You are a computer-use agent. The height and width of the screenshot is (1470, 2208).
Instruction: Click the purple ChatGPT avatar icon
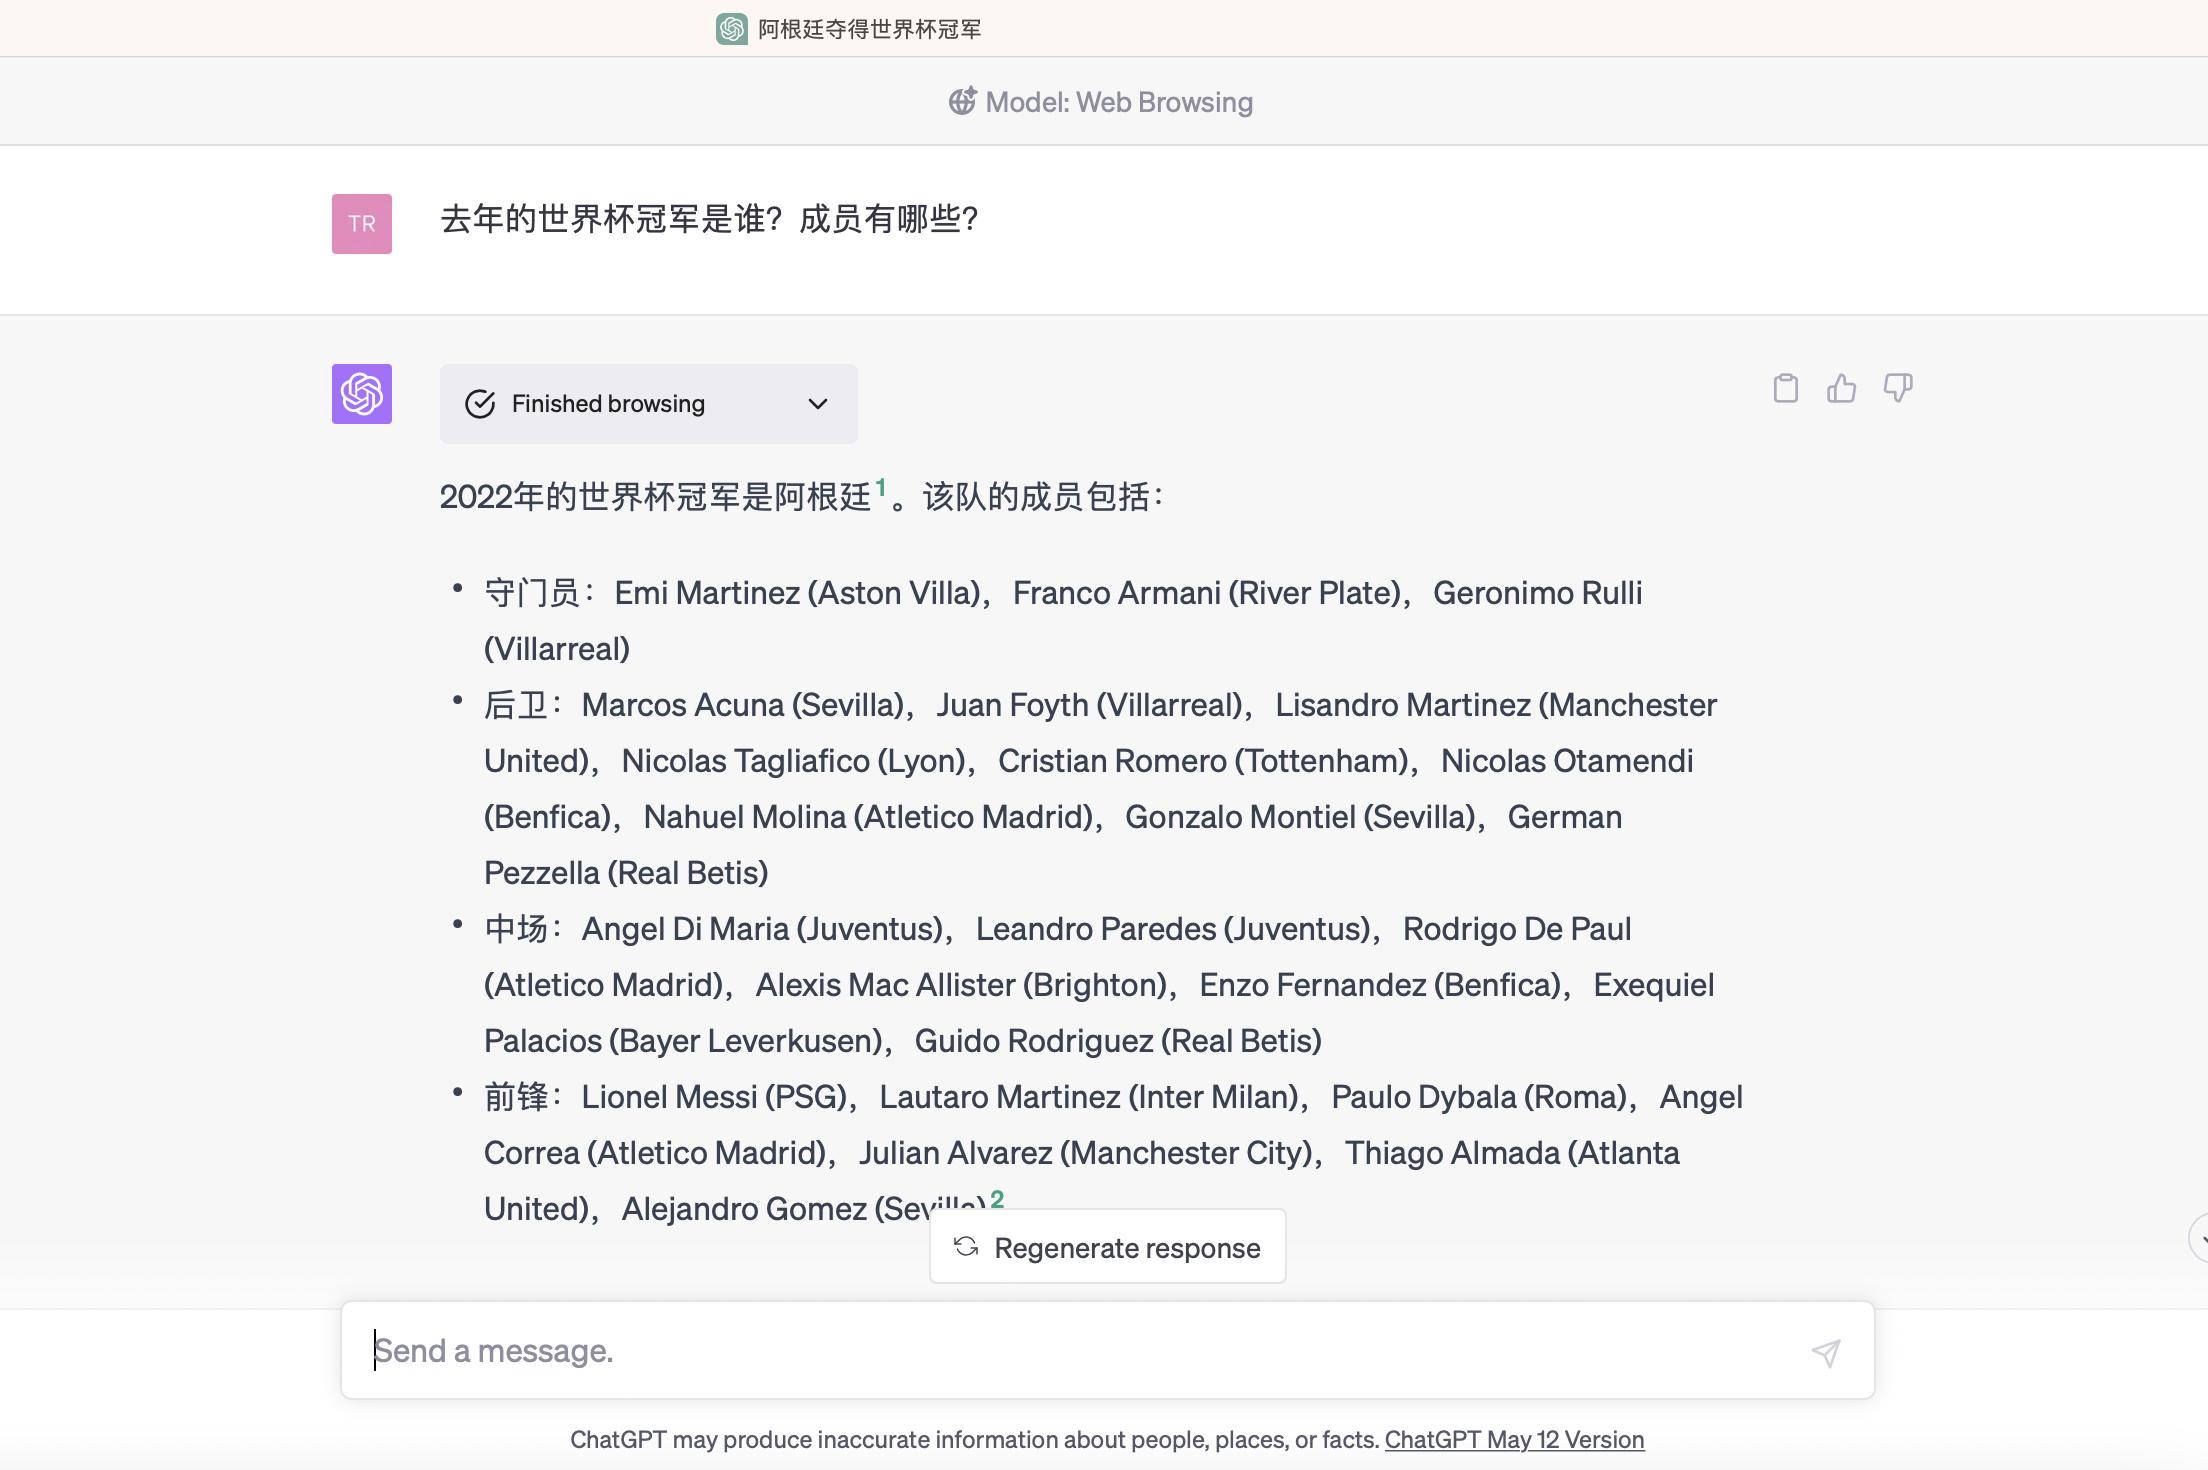tap(362, 394)
